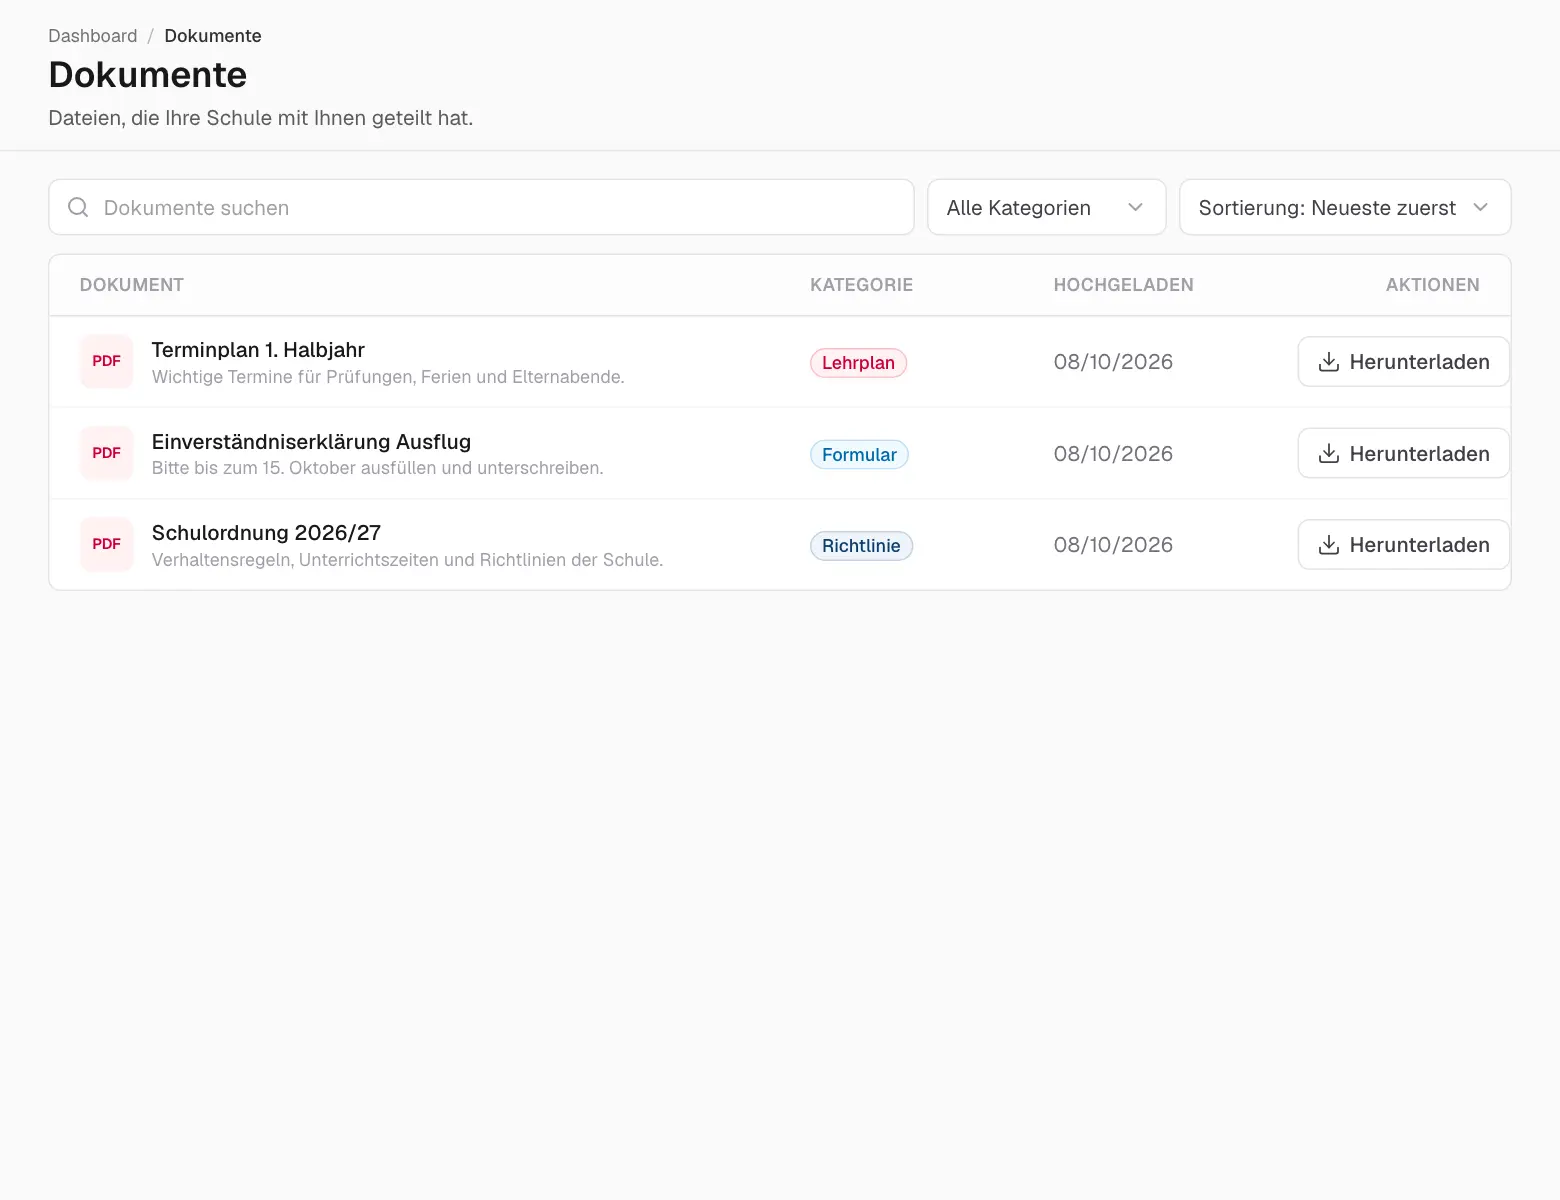The width and height of the screenshot is (1560, 1200).
Task: Focus the Dokumente suchen search field
Action: [481, 207]
